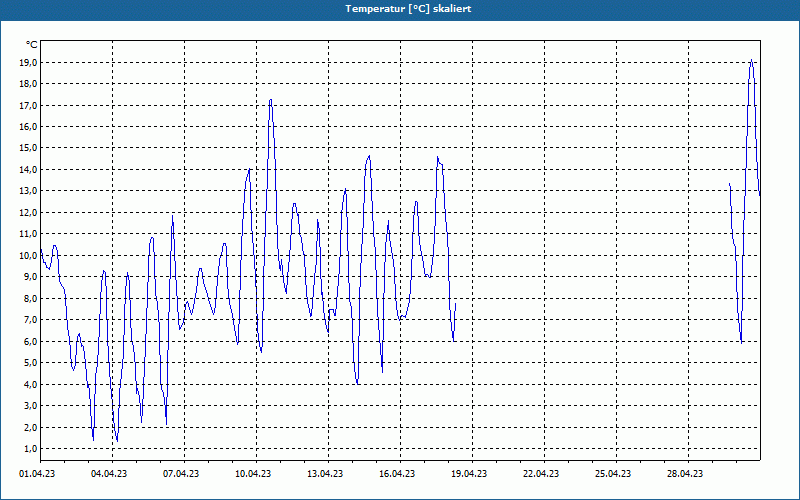Viewport: 800px width, 500px height.
Task: Click the 17,0 y-axis label
Action: [28, 106]
